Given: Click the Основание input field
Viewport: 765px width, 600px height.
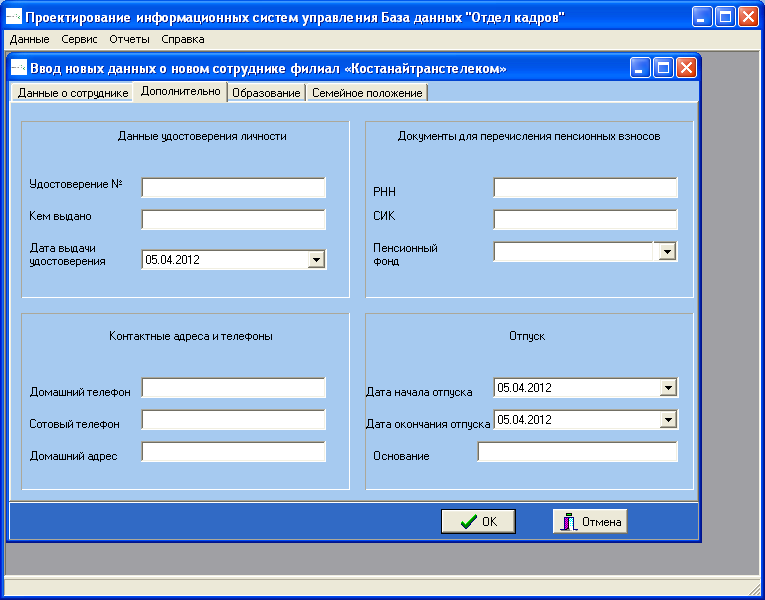Looking at the screenshot, I should (x=578, y=452).
